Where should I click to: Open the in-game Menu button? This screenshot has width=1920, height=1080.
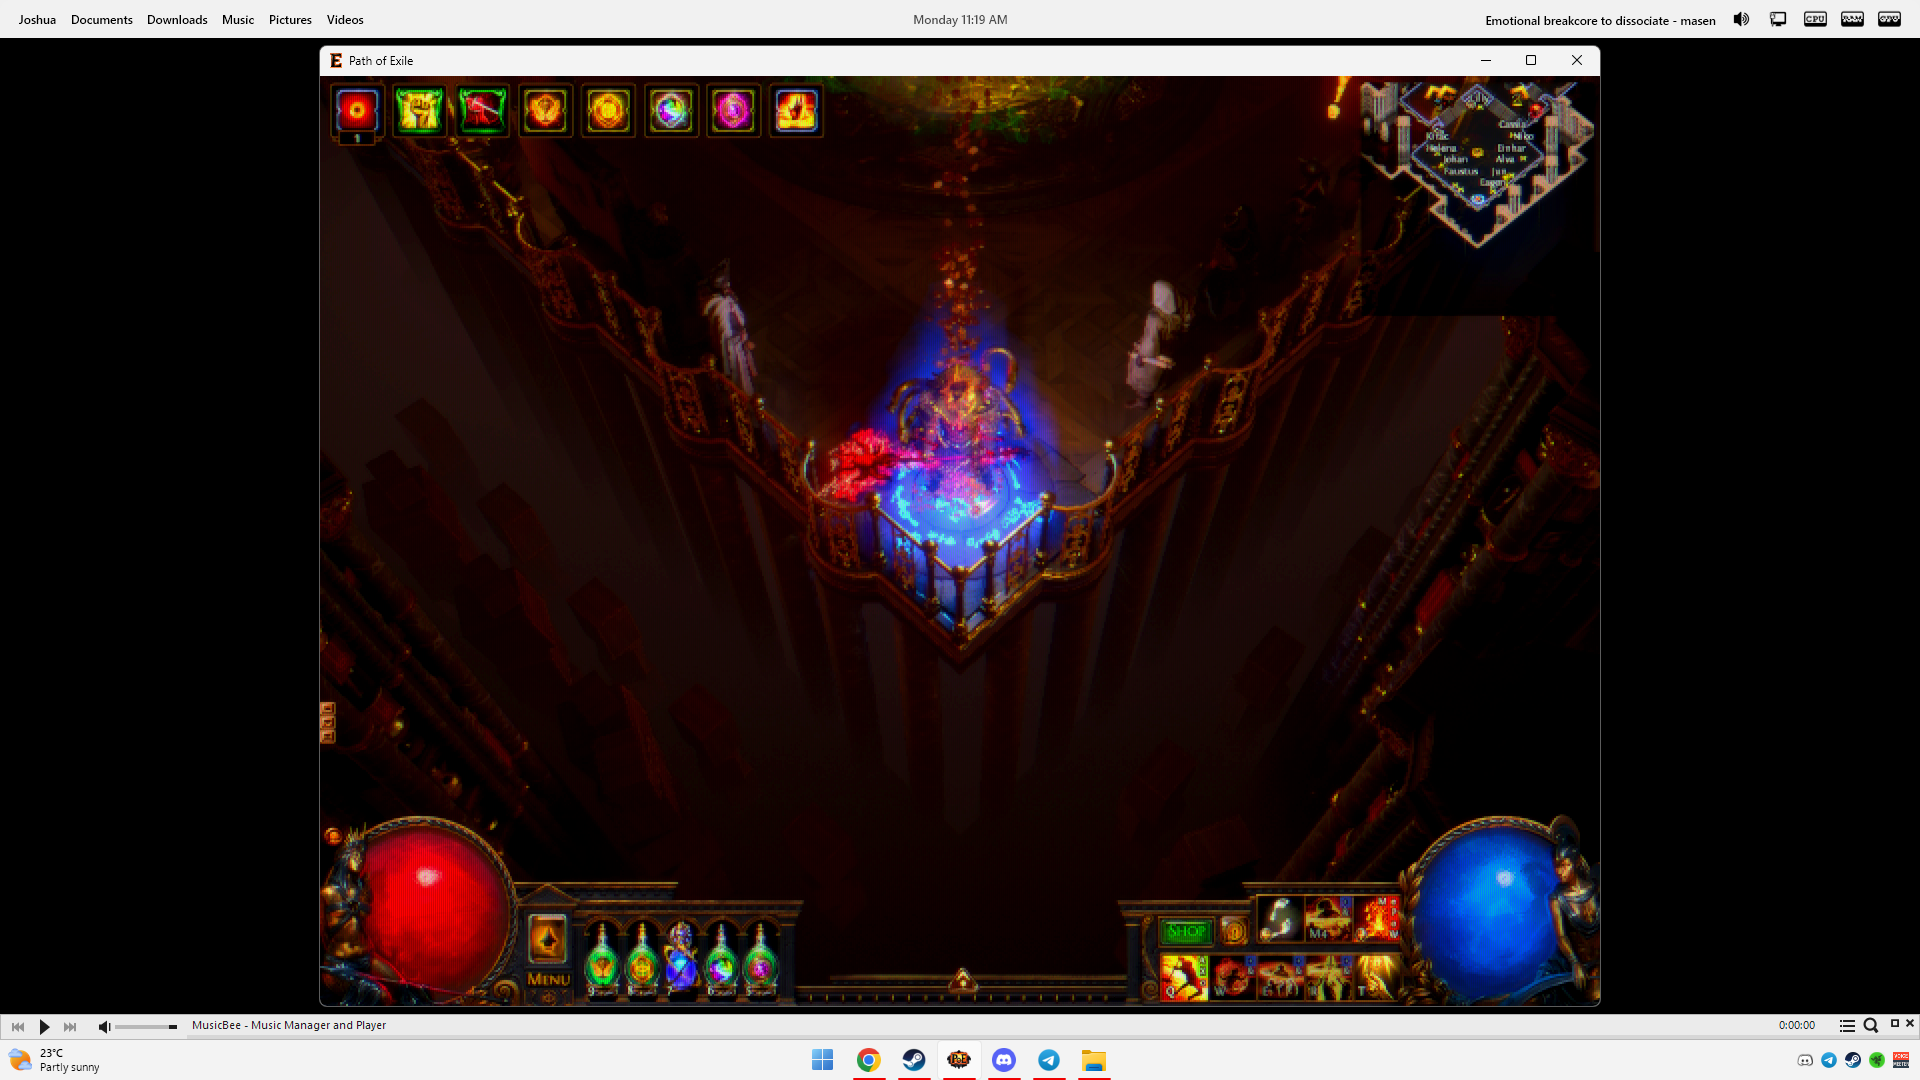[548, 979]
